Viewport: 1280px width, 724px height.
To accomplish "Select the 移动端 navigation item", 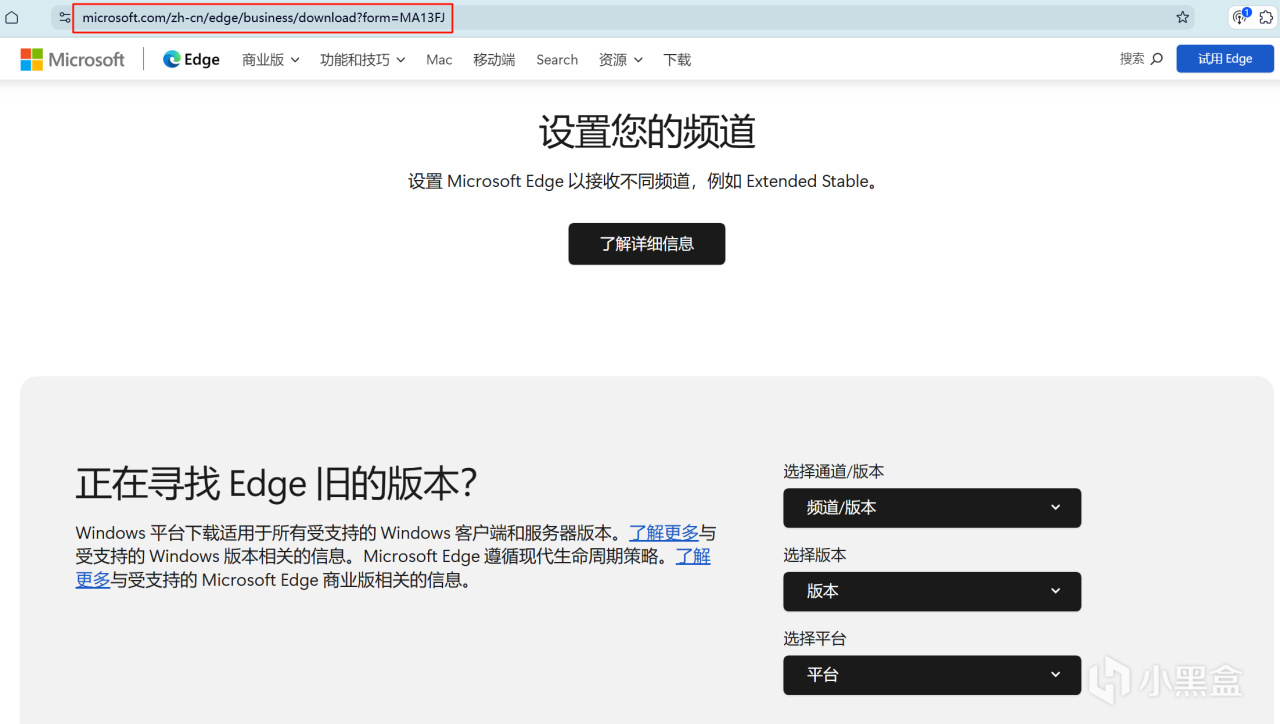I will pyautogui.click(x=493, y=59).
